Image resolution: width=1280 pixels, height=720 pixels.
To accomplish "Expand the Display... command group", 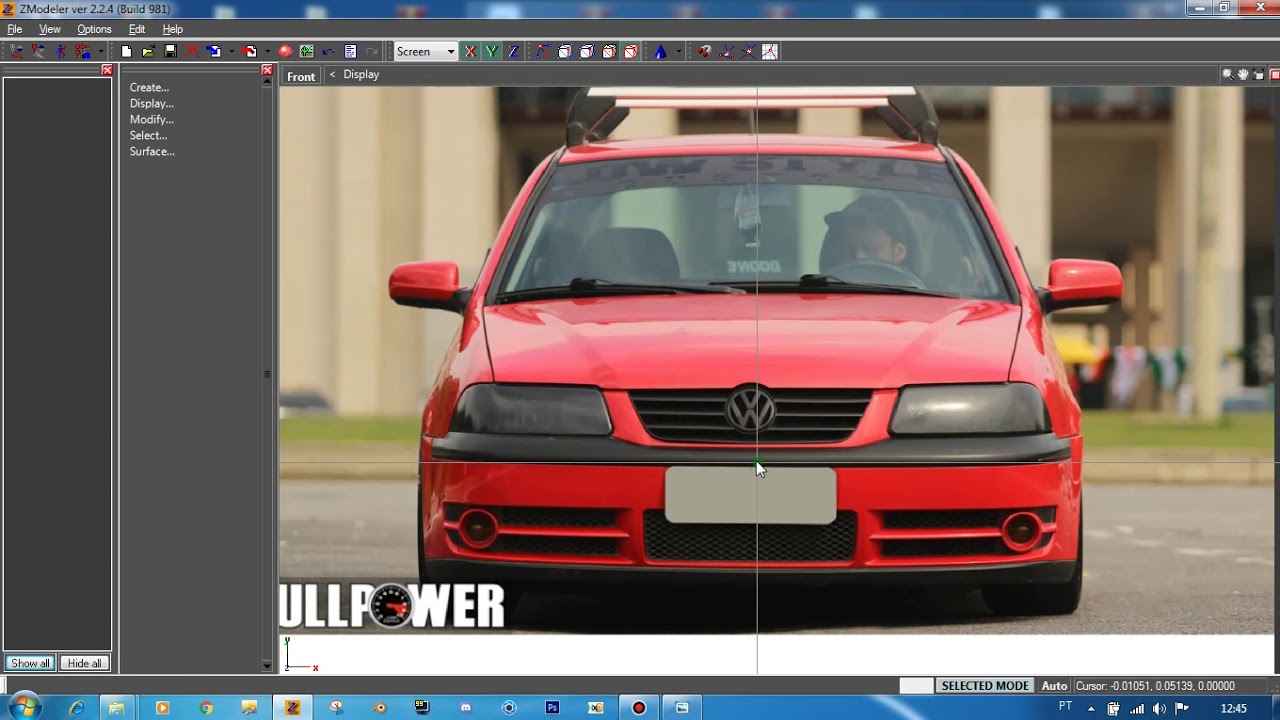I will tap(151, 103).
